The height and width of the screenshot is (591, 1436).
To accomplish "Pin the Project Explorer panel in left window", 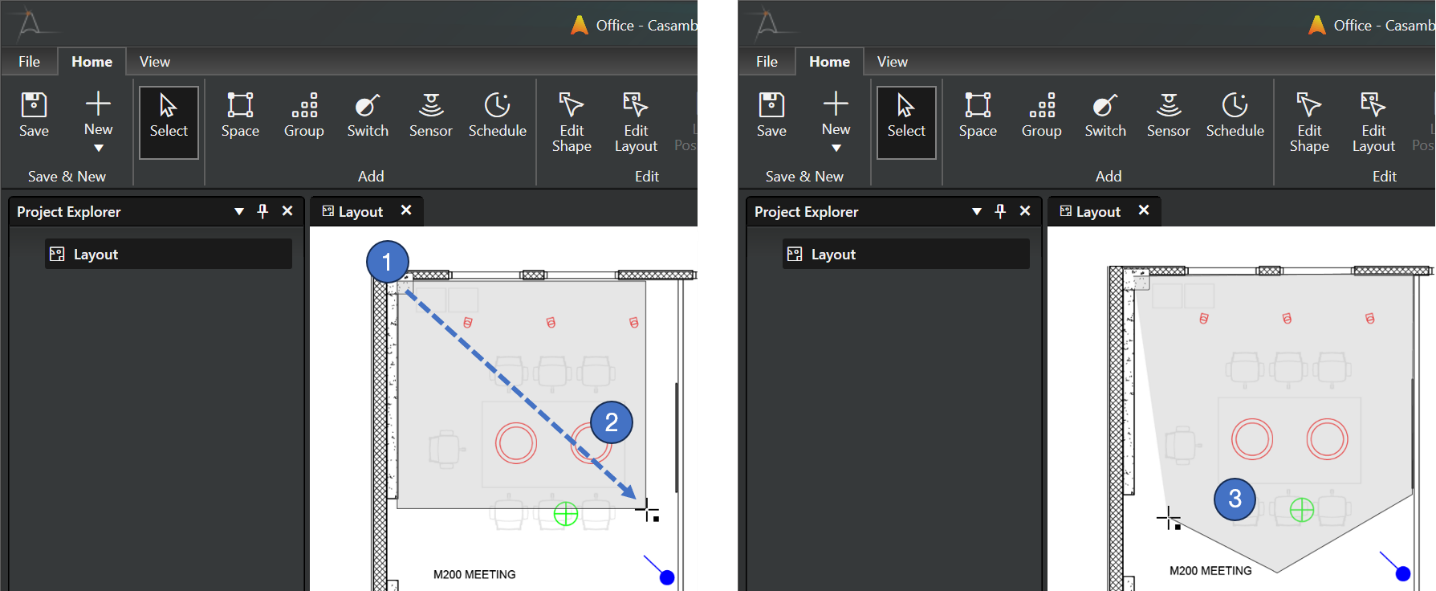I will 263,211.
